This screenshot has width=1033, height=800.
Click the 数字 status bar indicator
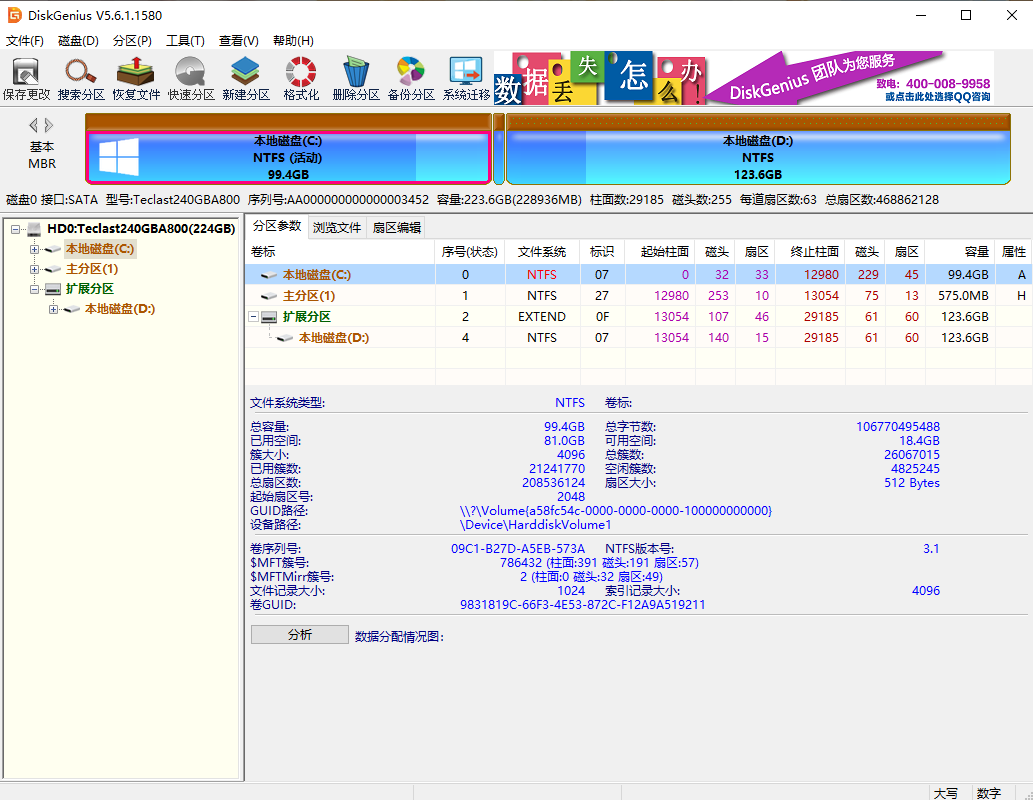[x=989, y=791]
